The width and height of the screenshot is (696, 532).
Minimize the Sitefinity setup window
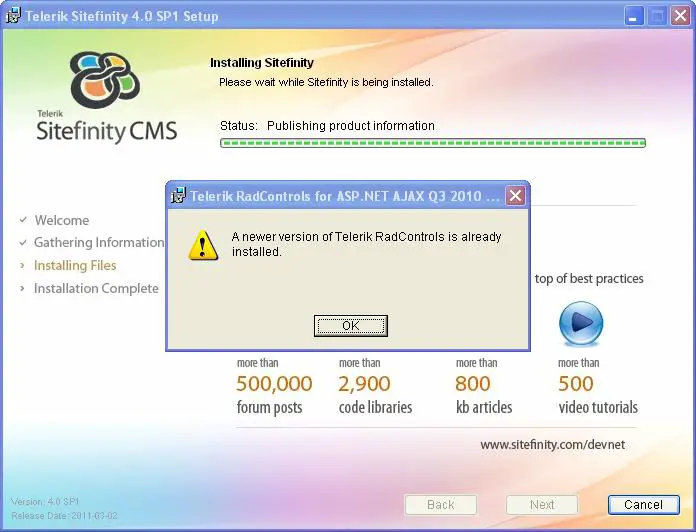pos(633,16)
